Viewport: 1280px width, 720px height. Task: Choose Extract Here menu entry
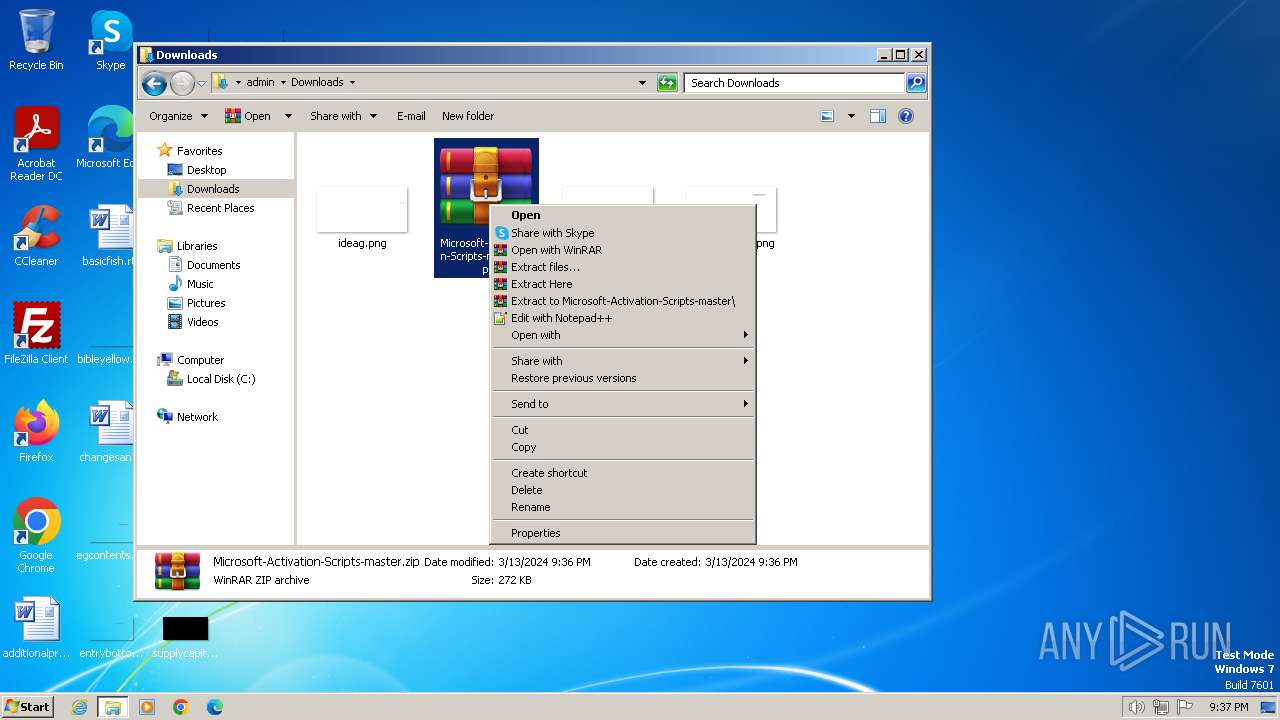[622, 284]
